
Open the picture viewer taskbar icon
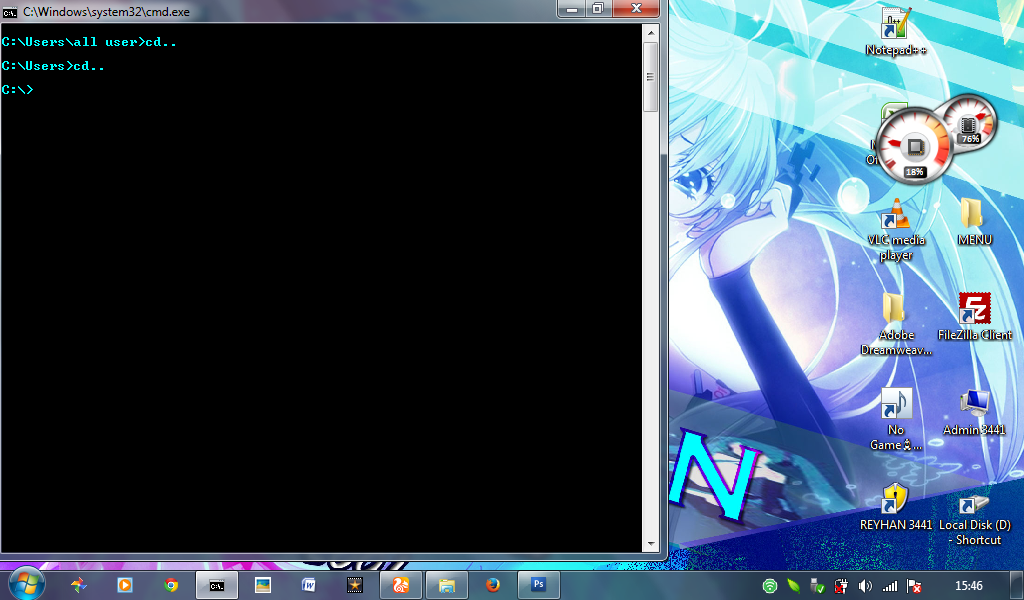[263, 586]
